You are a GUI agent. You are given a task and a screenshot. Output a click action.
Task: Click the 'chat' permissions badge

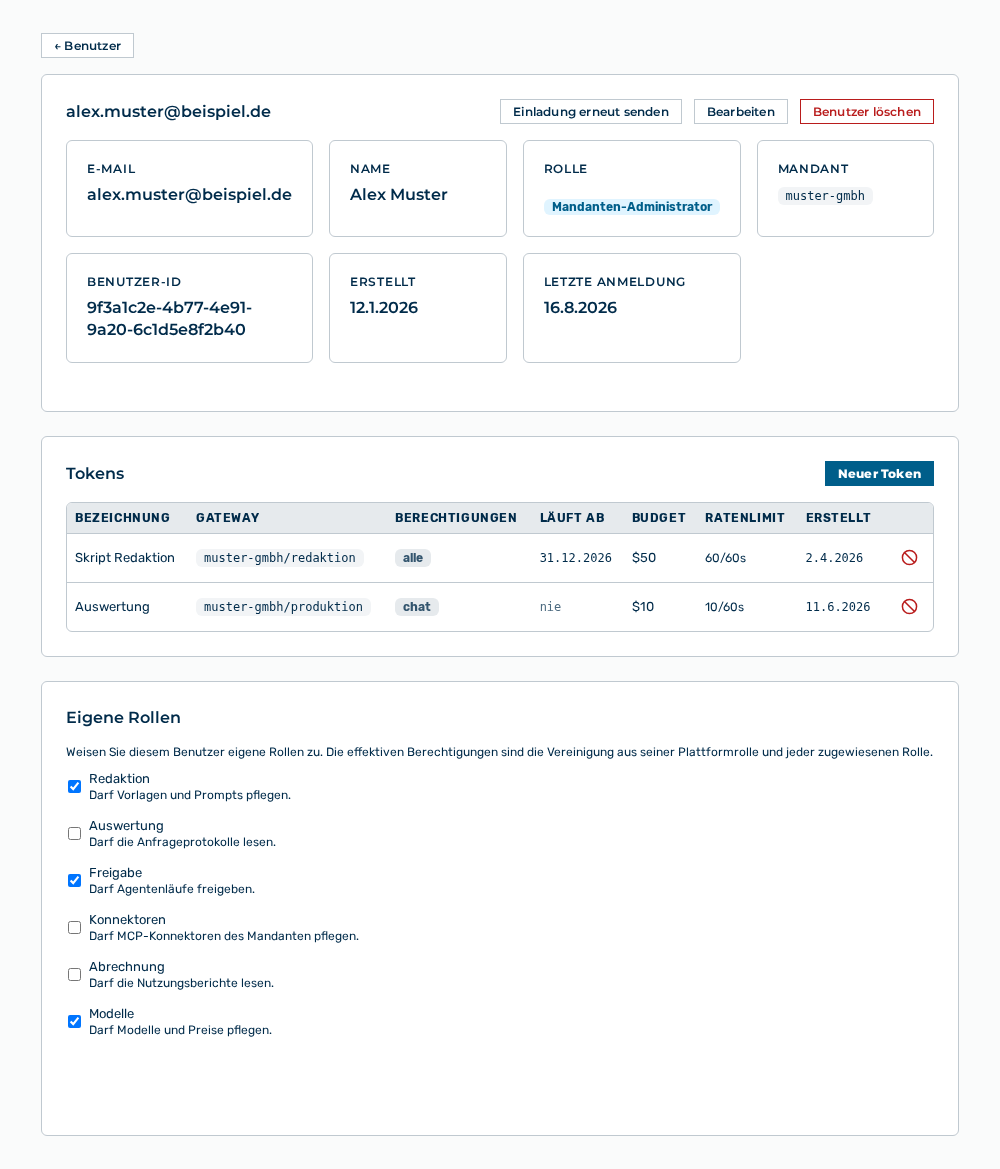pyautogui.click(x=417, y=607)
